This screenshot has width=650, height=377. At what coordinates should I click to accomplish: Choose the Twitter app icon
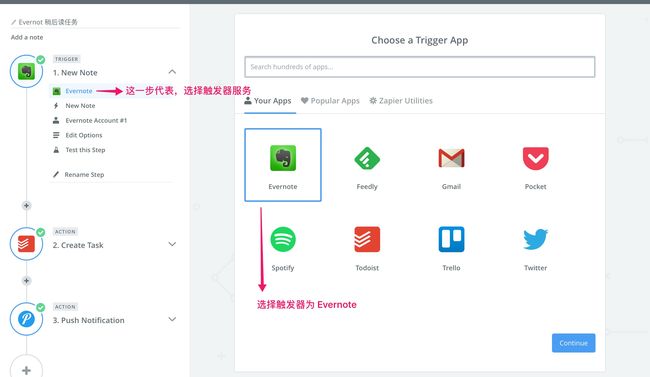536,239
